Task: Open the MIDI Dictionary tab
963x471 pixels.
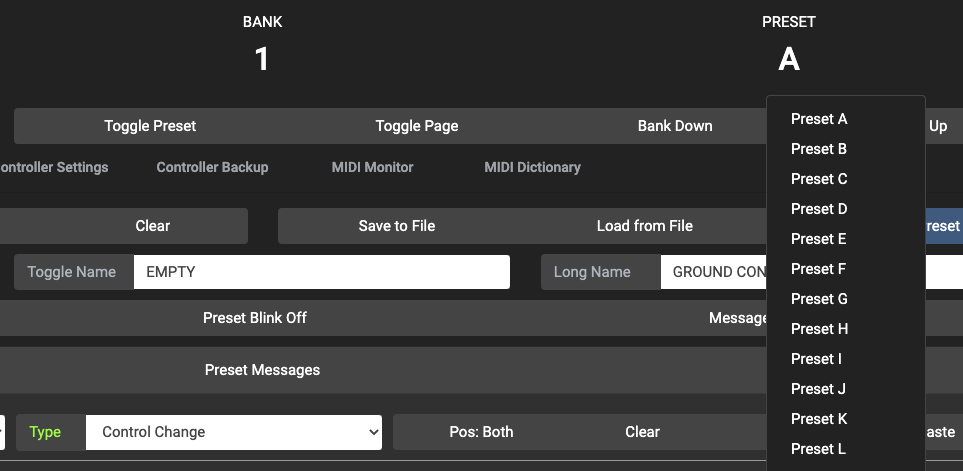Action: pos(532,167)
